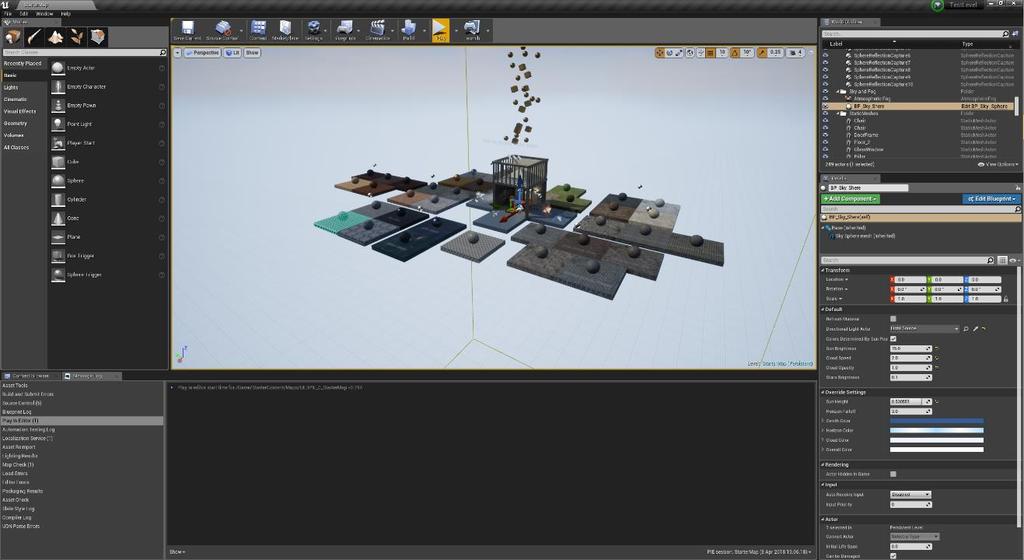Open the Edit menu
This screenshot has height=560, width=1024.
click(x=24, y=14)
